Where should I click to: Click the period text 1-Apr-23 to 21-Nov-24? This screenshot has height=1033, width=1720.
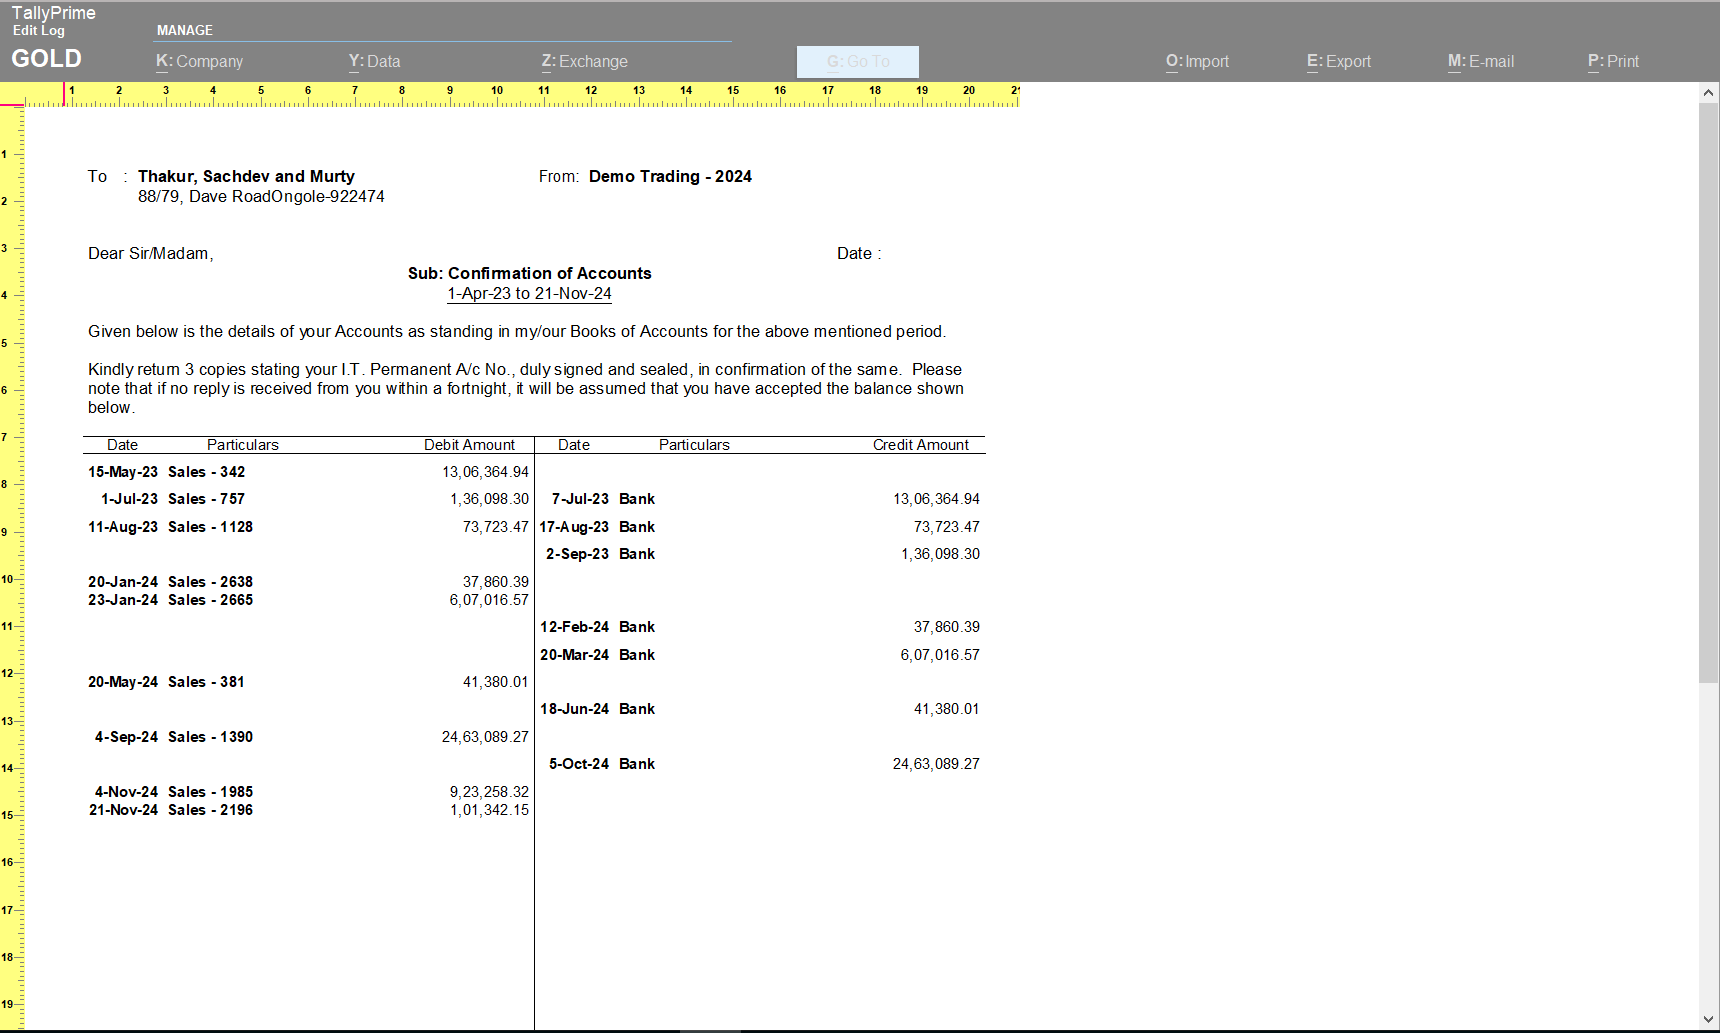click(529, 293)
